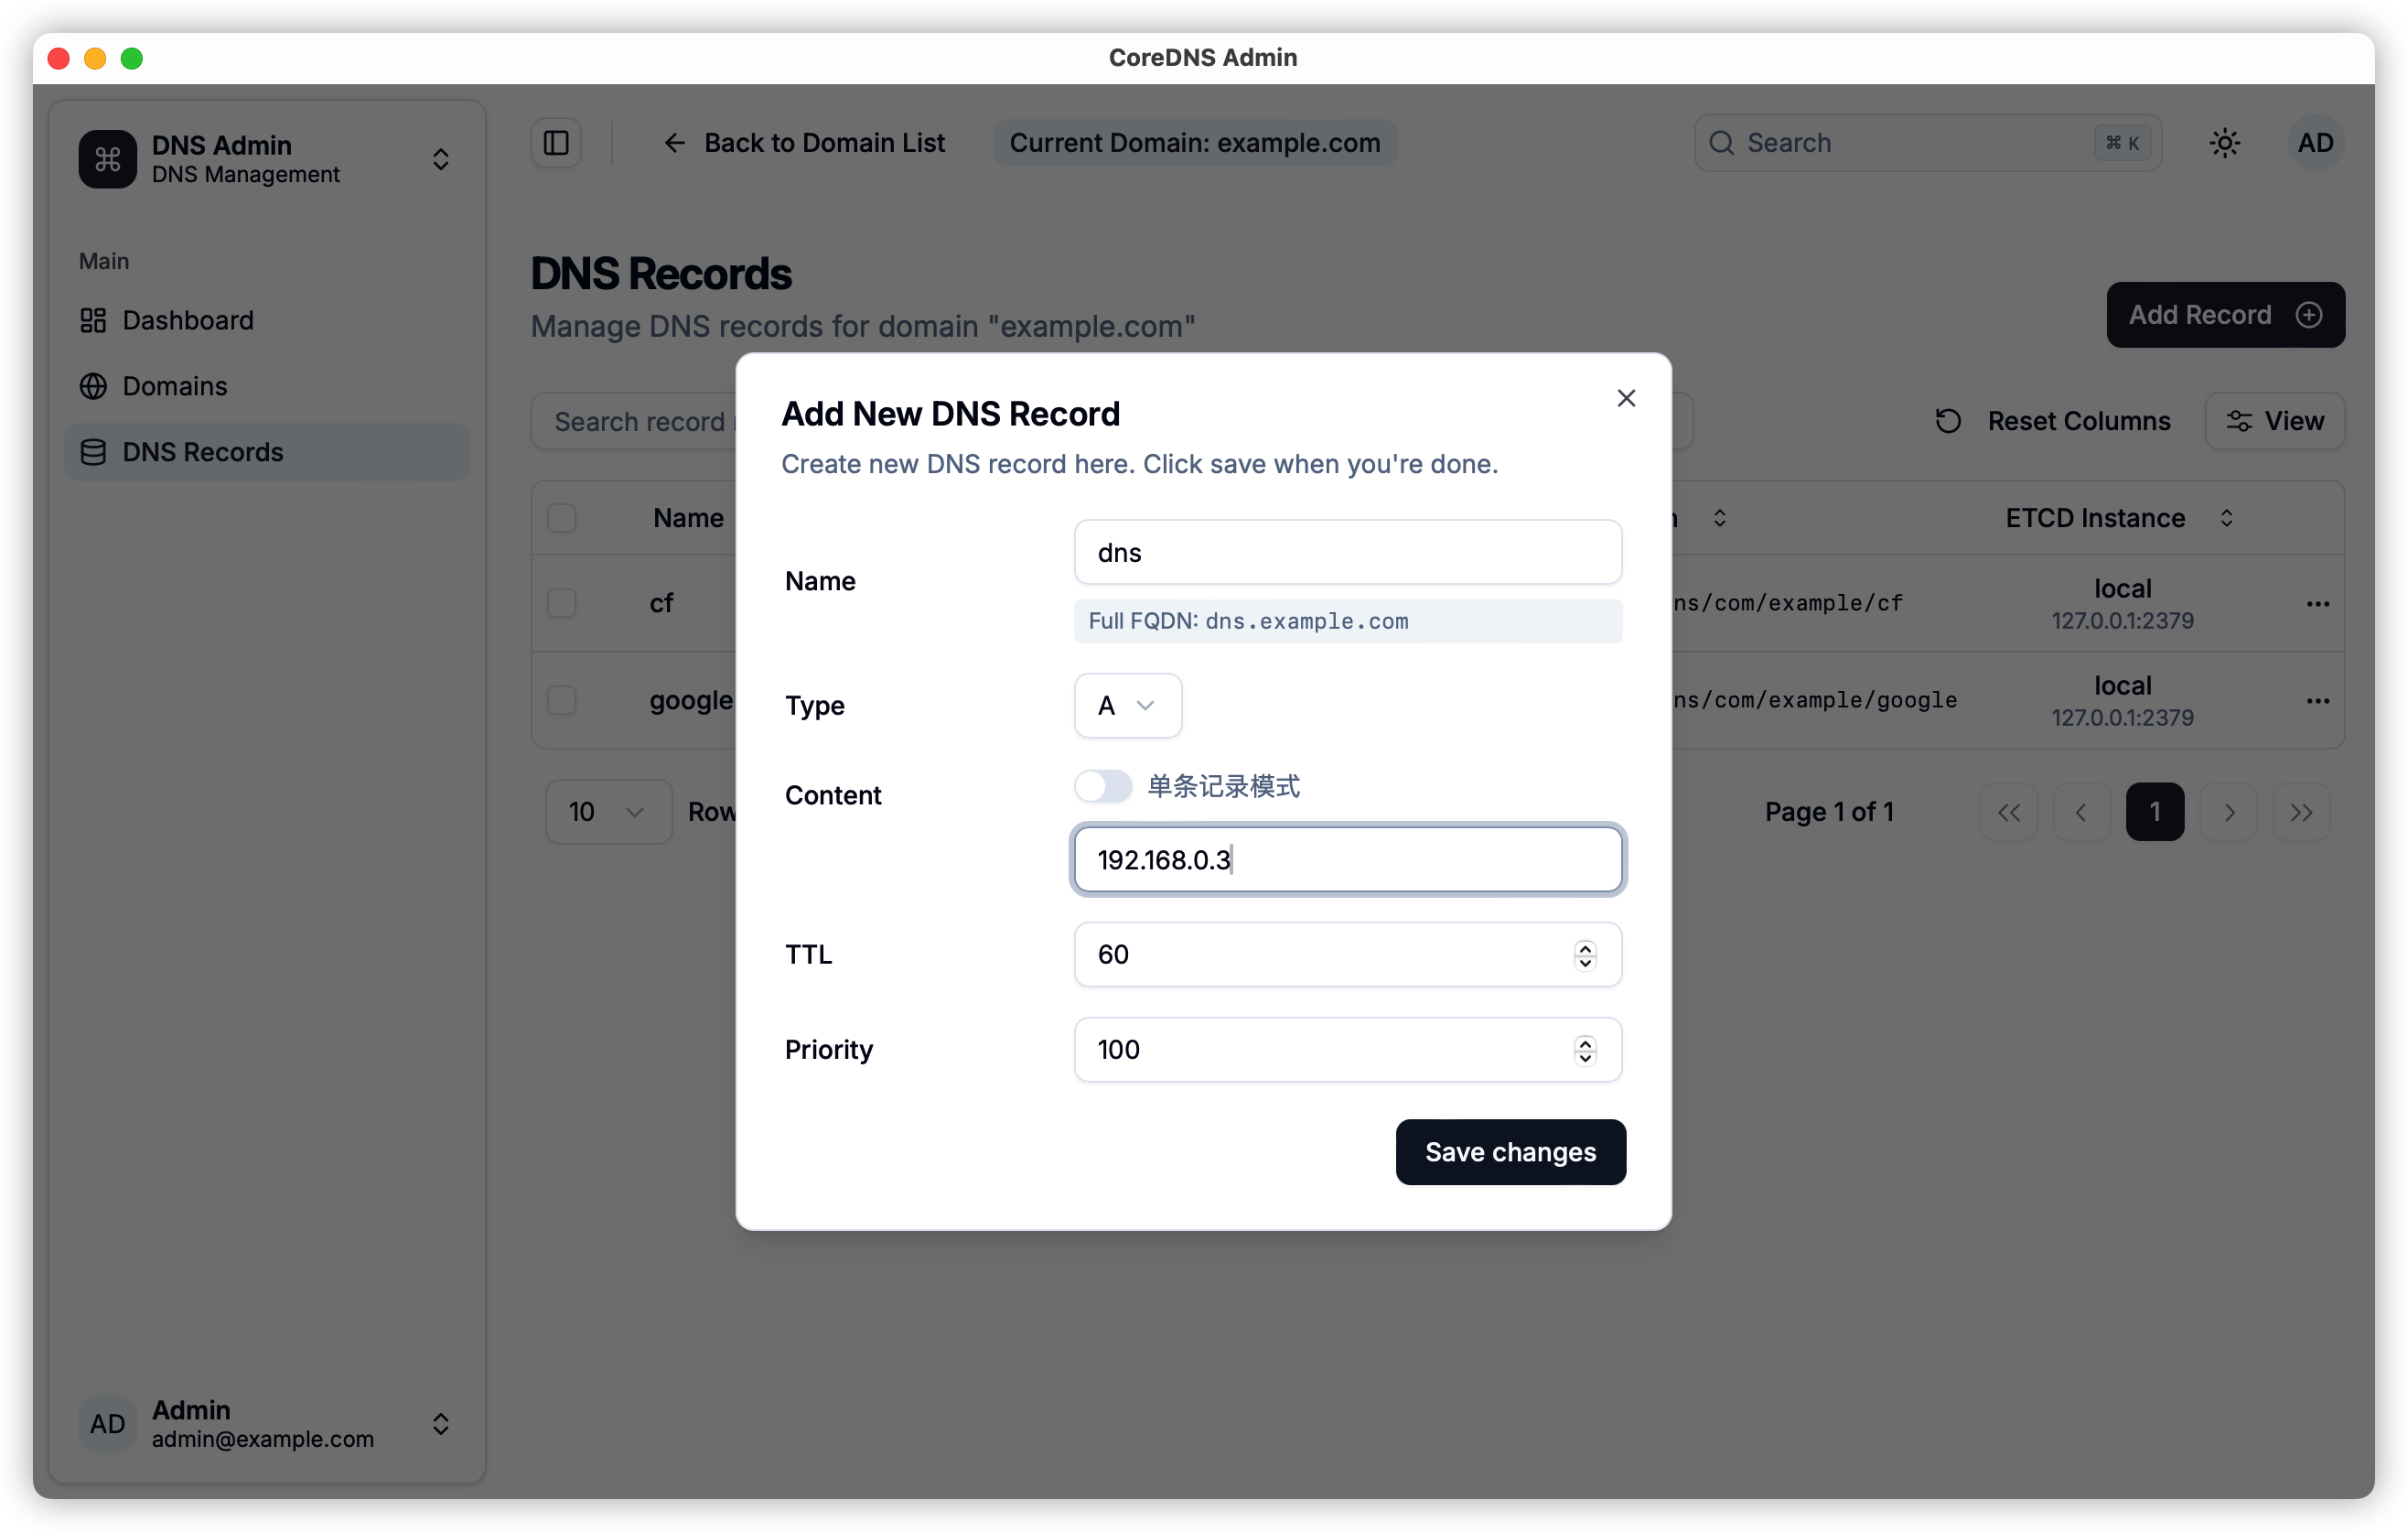Viewport: 2408px width, 1532px height.
Task: Check the select-all rows checkbox
Action: 562,518
